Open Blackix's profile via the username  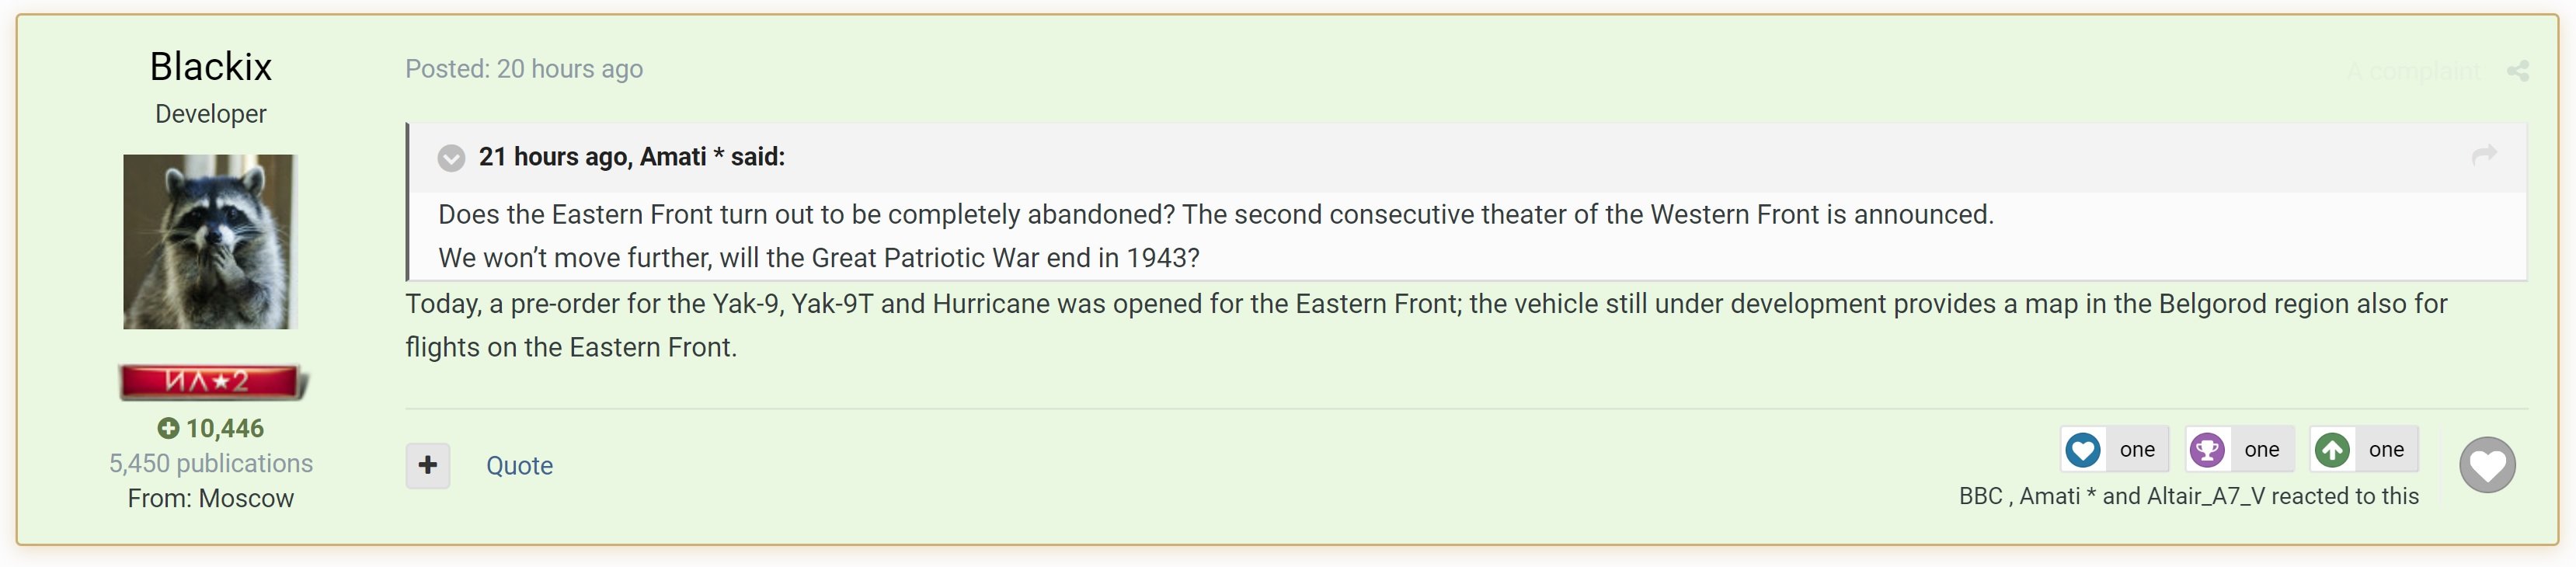pos(211,67)
